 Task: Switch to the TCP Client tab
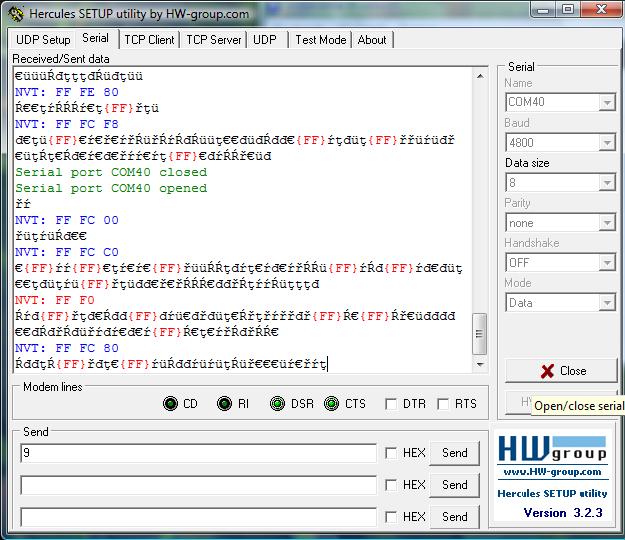click(x=149, y=40)
